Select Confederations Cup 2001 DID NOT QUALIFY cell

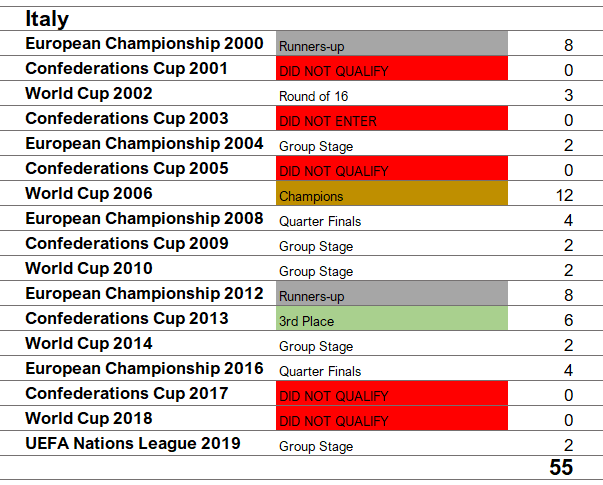pos(392,68)
